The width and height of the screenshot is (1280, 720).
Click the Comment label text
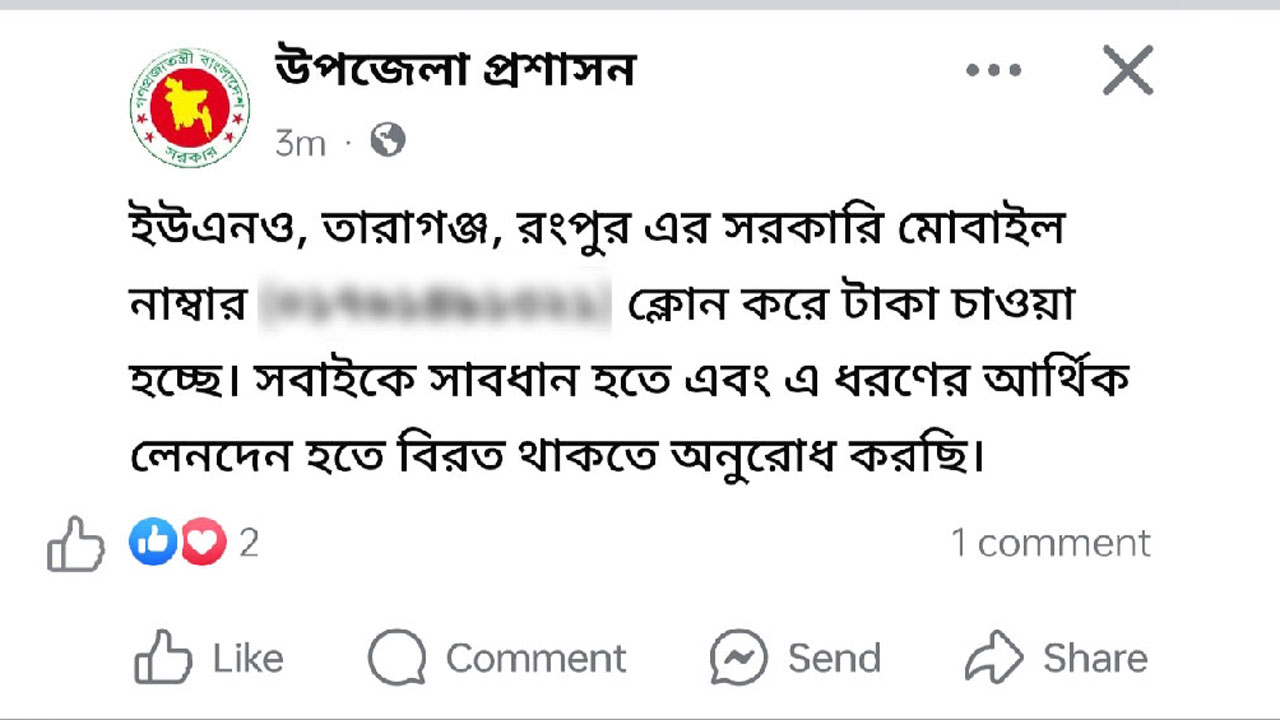(535, 657)
